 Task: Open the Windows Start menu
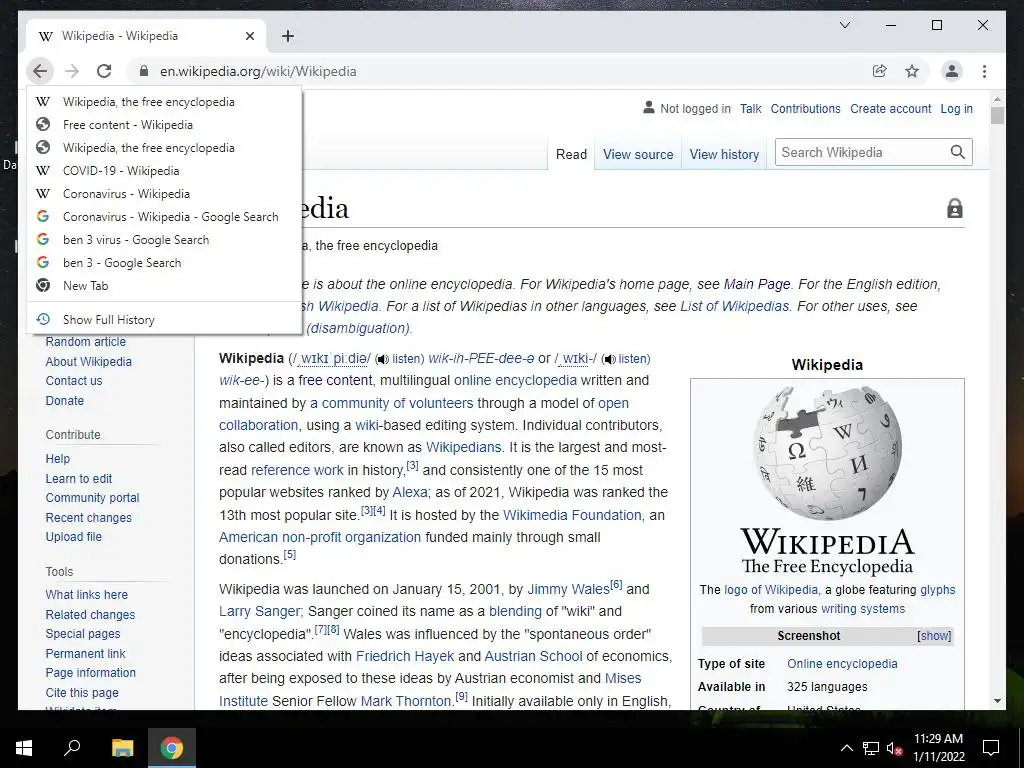point(24,748)
